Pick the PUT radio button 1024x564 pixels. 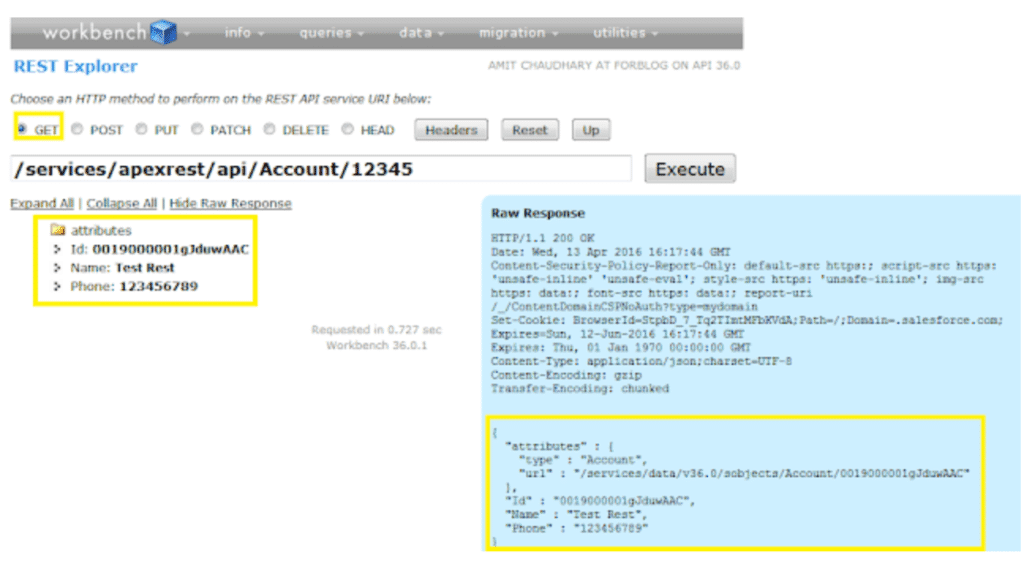[141, 129]
